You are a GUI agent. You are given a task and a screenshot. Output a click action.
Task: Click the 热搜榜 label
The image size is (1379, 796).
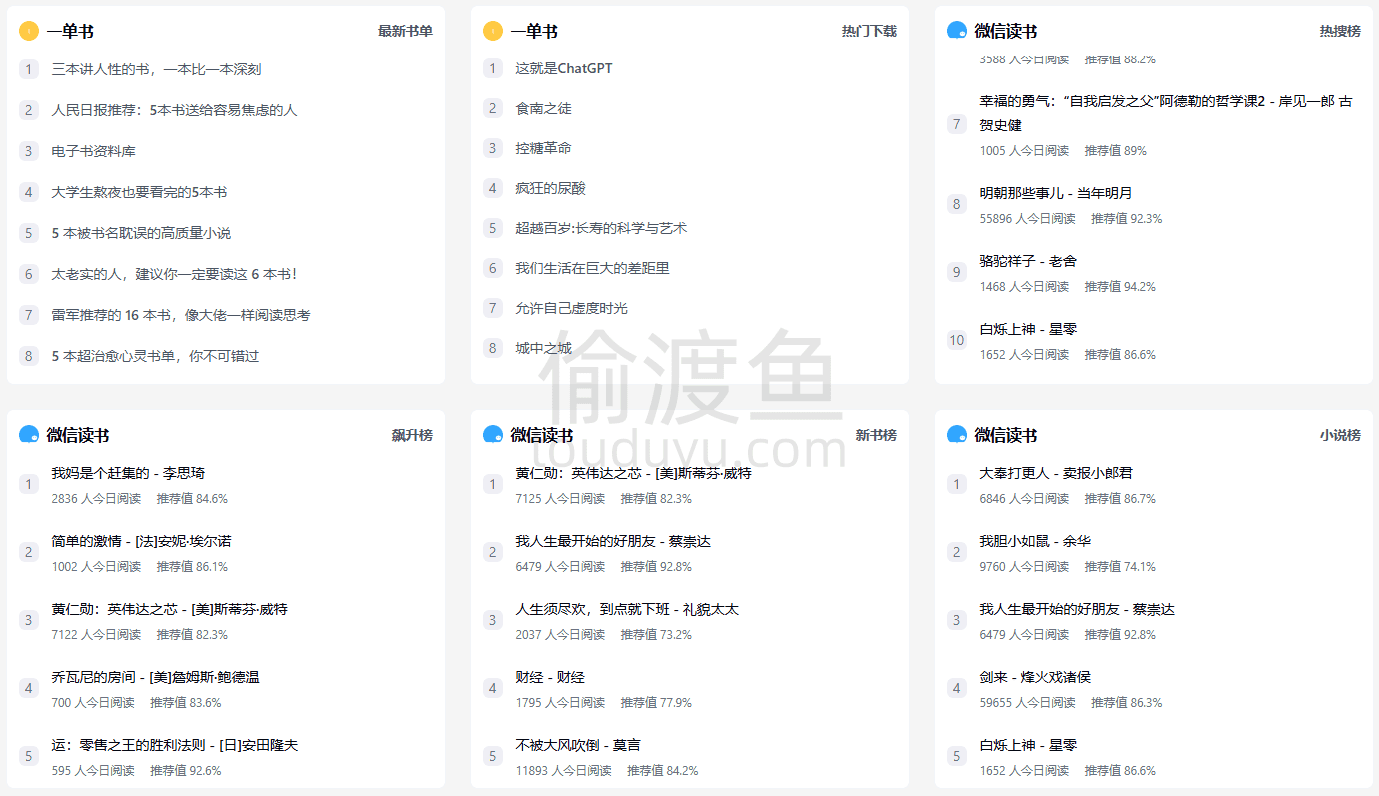point(1340,31)
